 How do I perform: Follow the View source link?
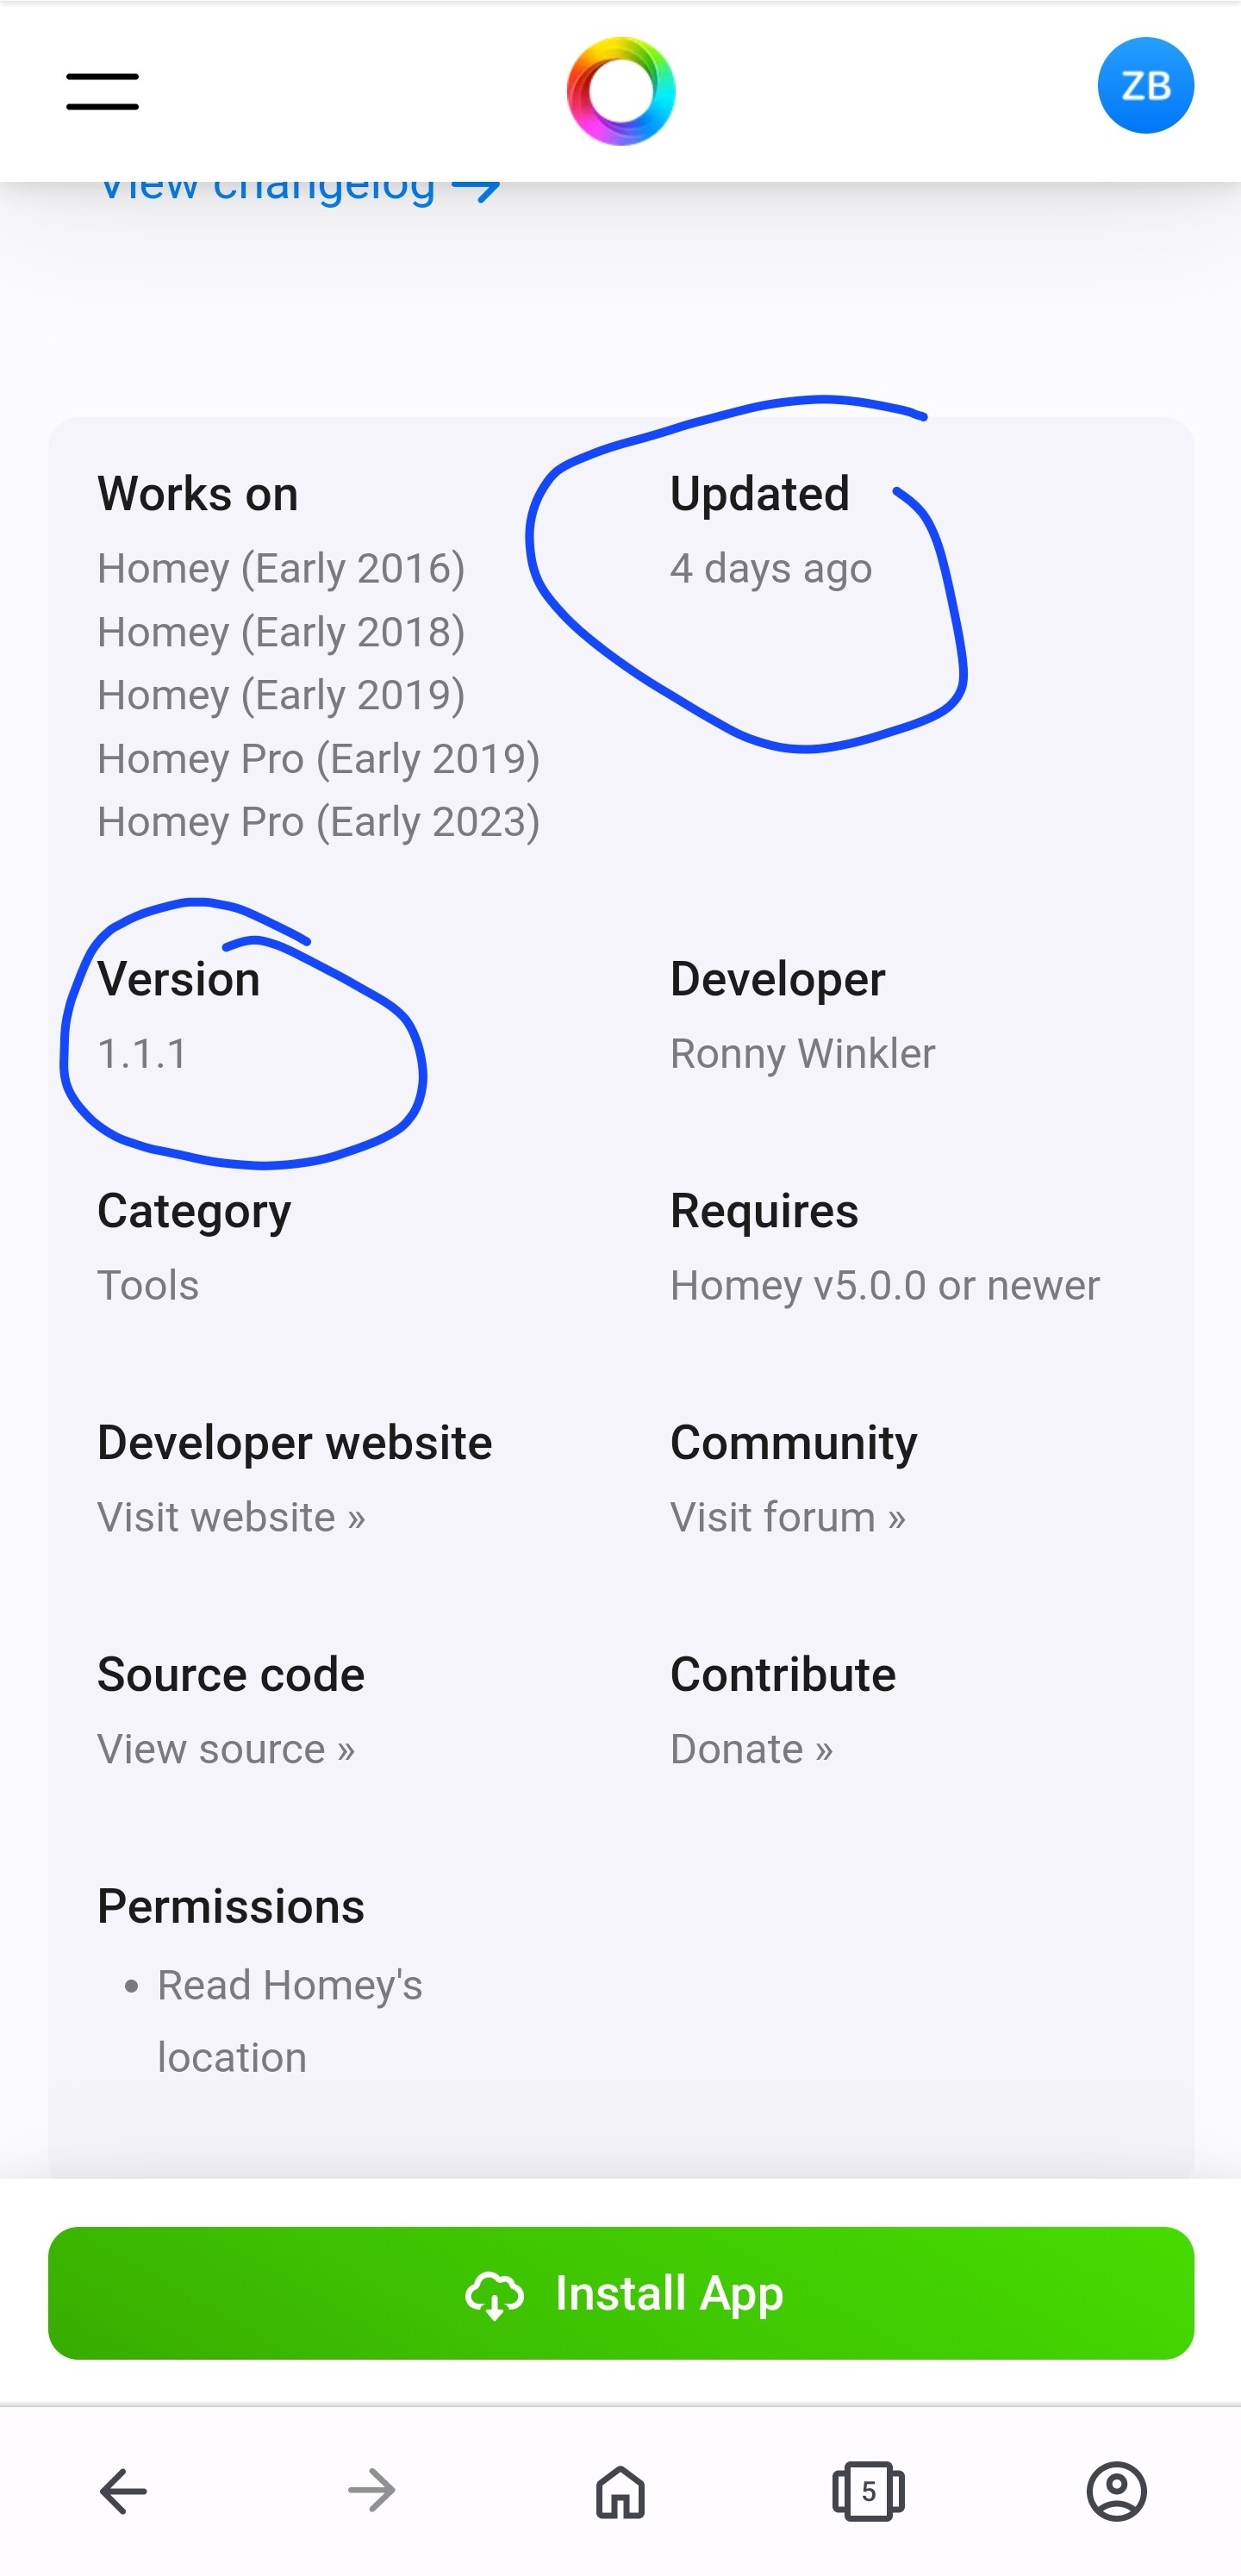[x=226, y=1749]
